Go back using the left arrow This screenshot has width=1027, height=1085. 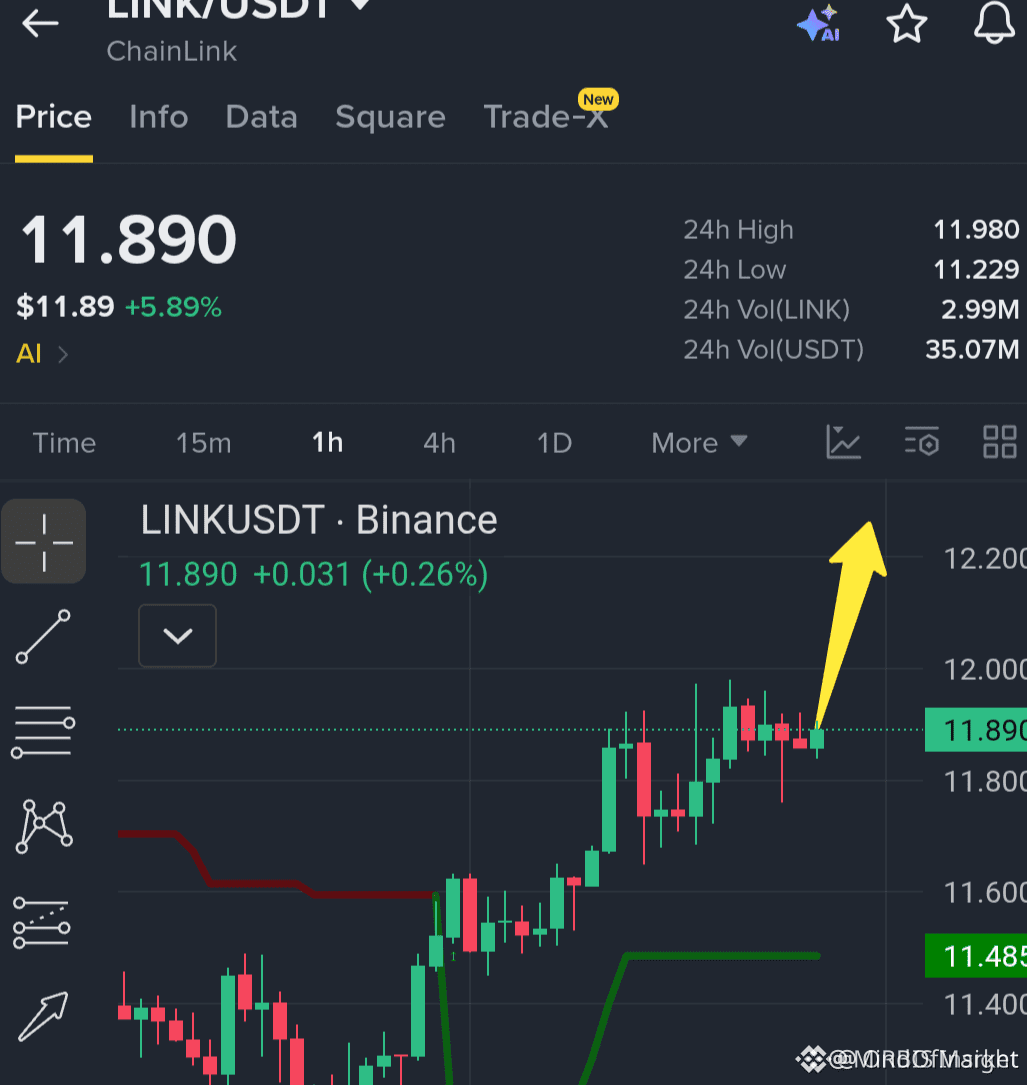(40, 24)
